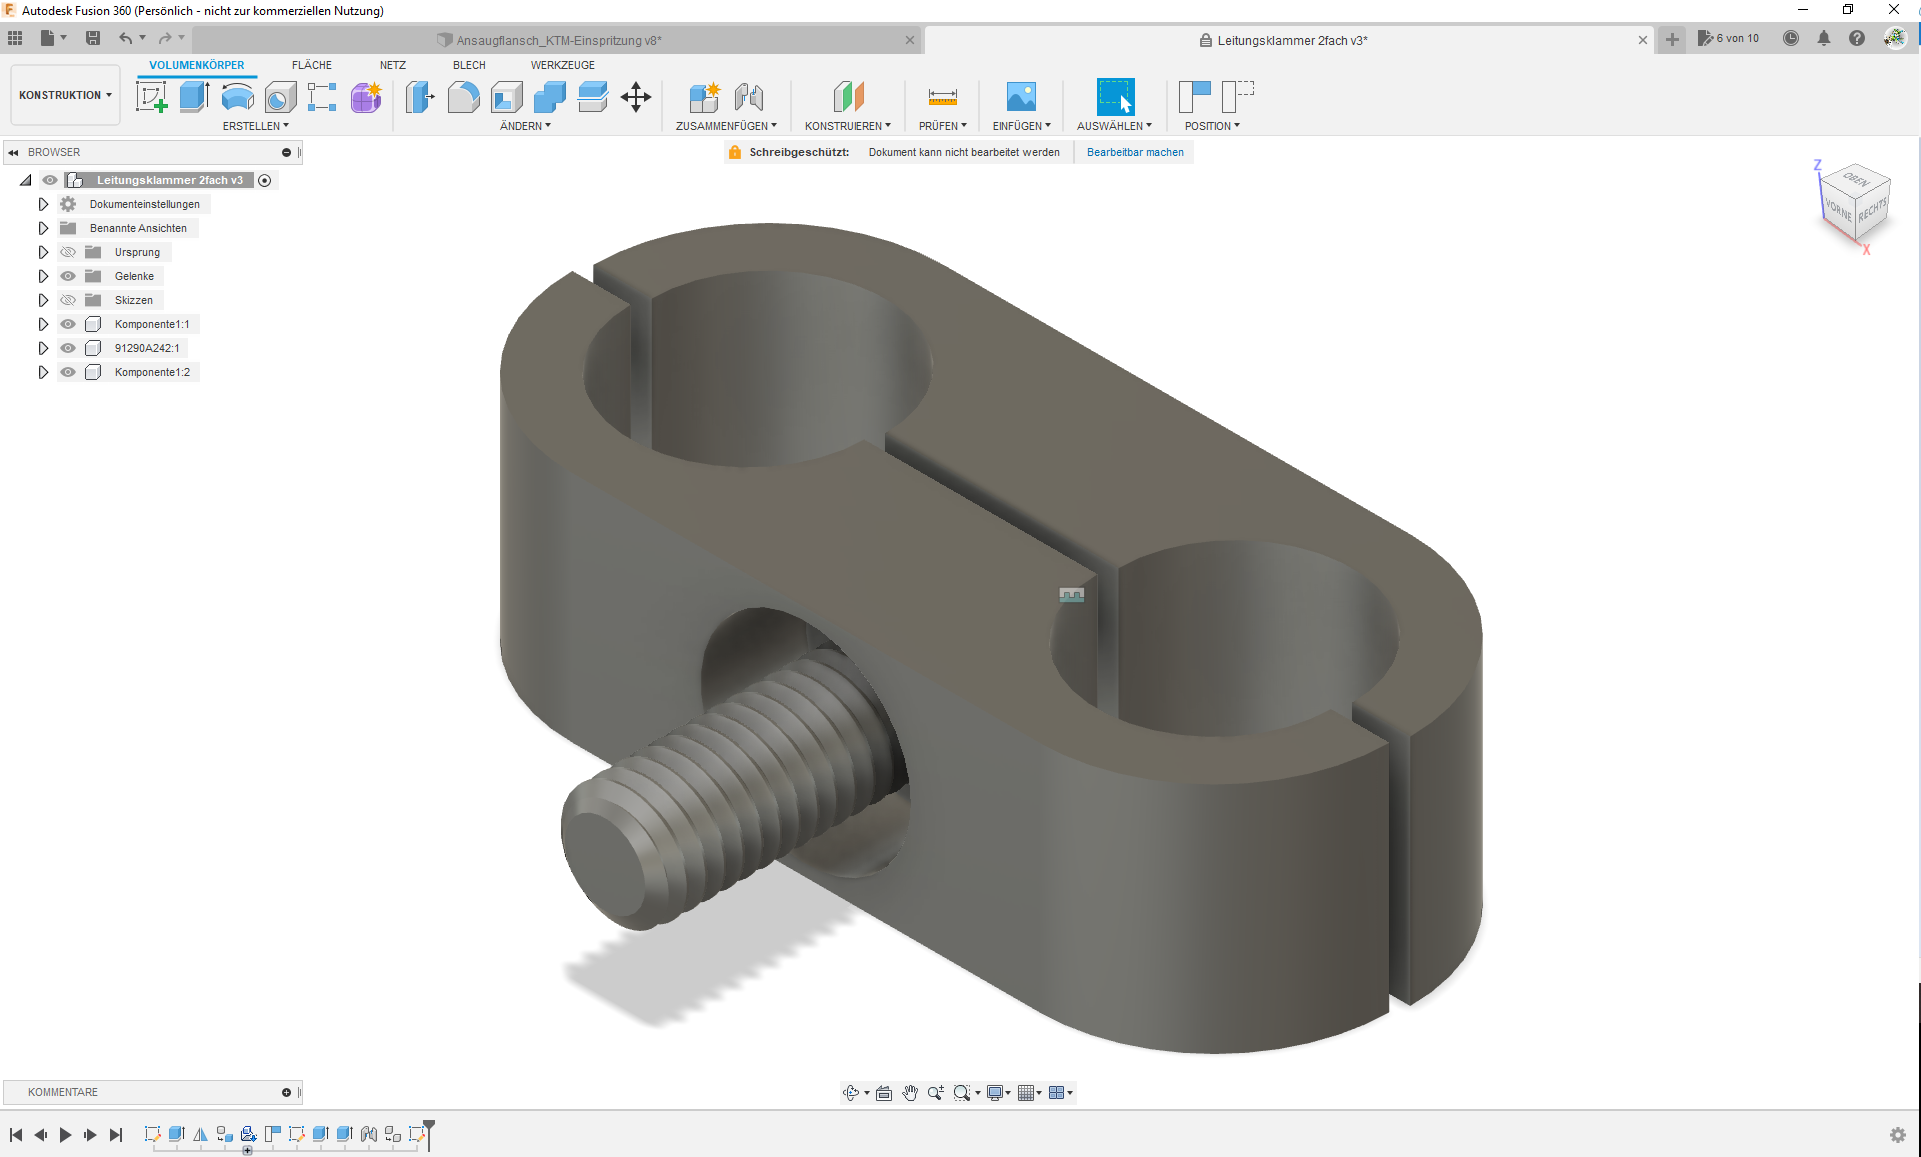Viewport: 1921px width, 1157px height.
Task: Open the Erstellen dropdown menu
Action: [x=256, y=126]
